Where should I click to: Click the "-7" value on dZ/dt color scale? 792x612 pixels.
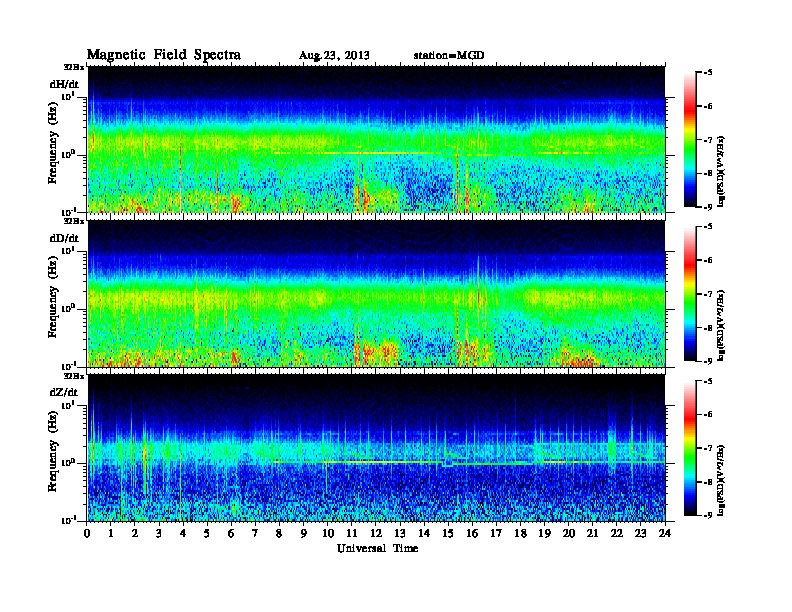click(708, 448)
